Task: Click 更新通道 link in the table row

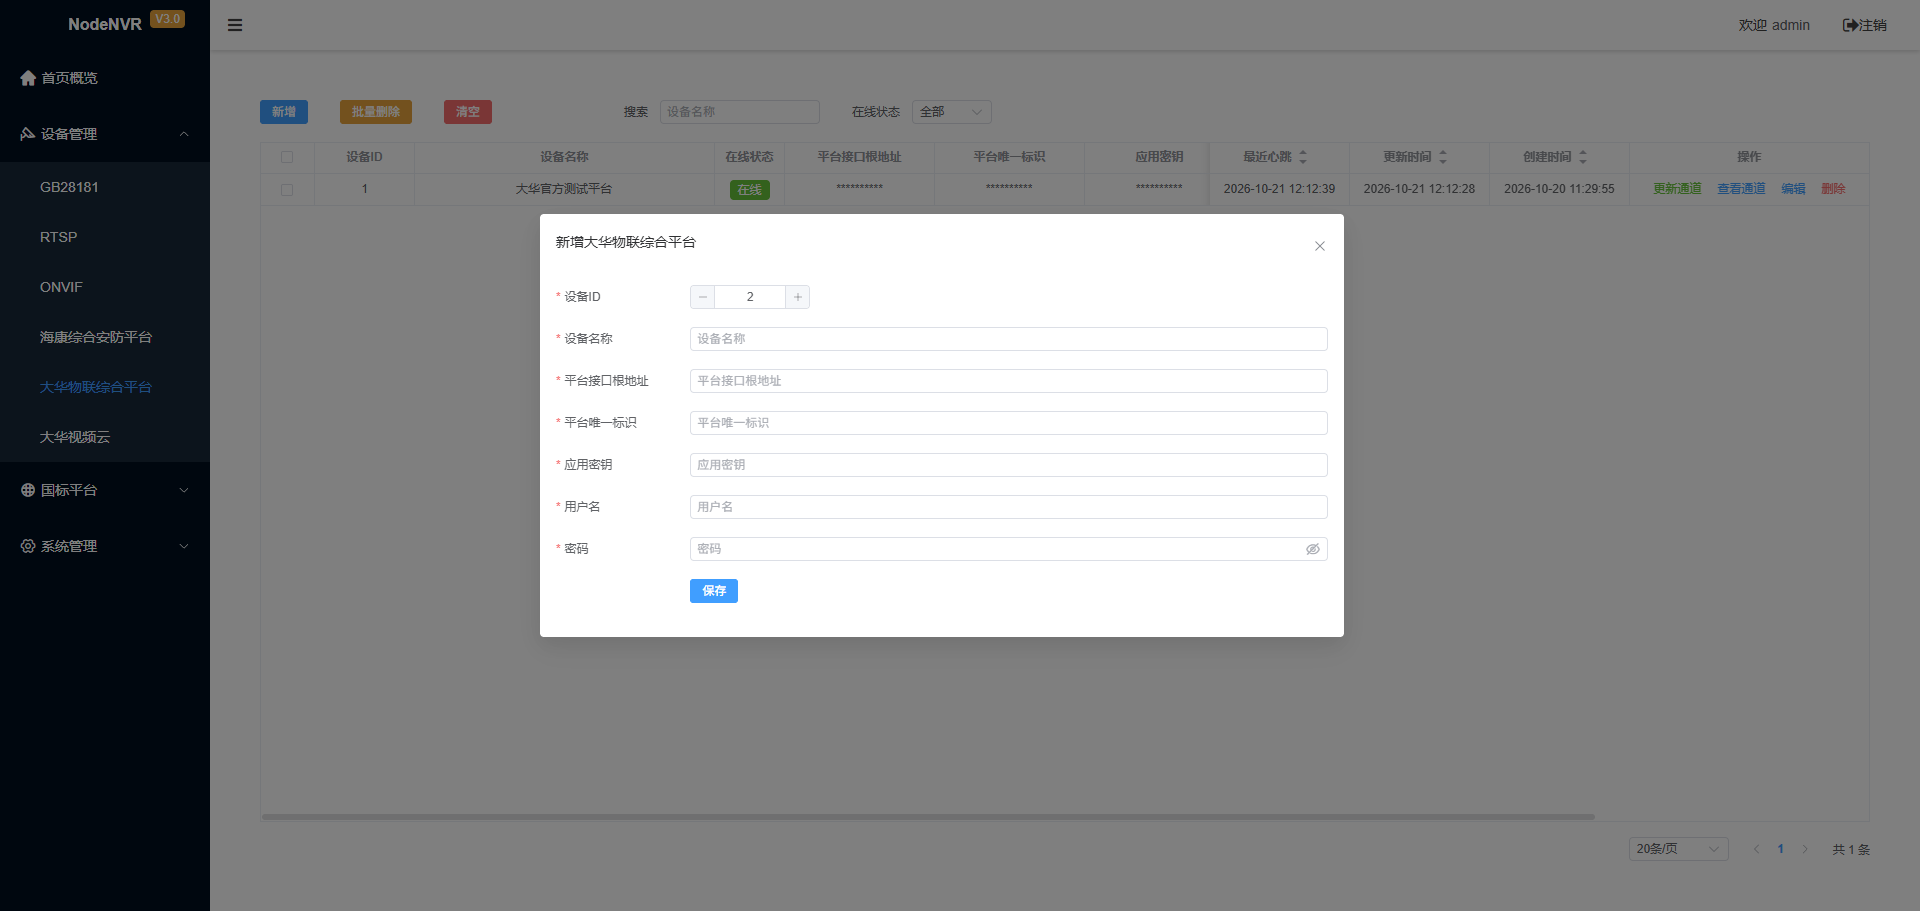Action: (1677, 189)
